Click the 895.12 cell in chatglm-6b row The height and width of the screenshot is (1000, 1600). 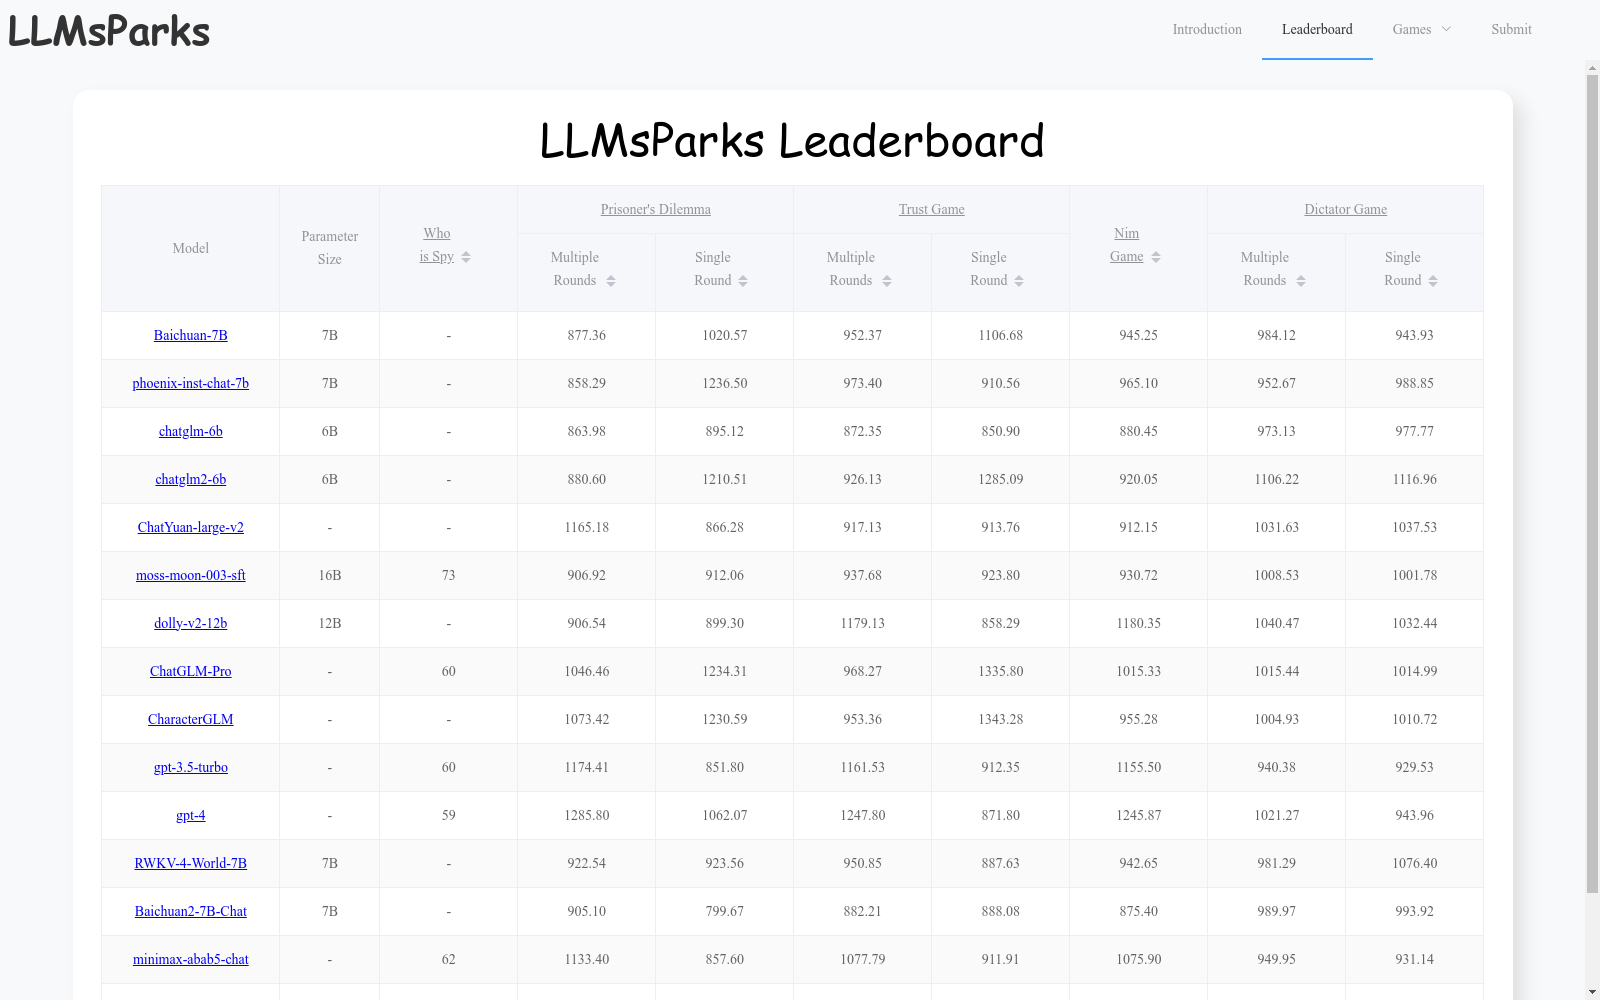point(725,431)
